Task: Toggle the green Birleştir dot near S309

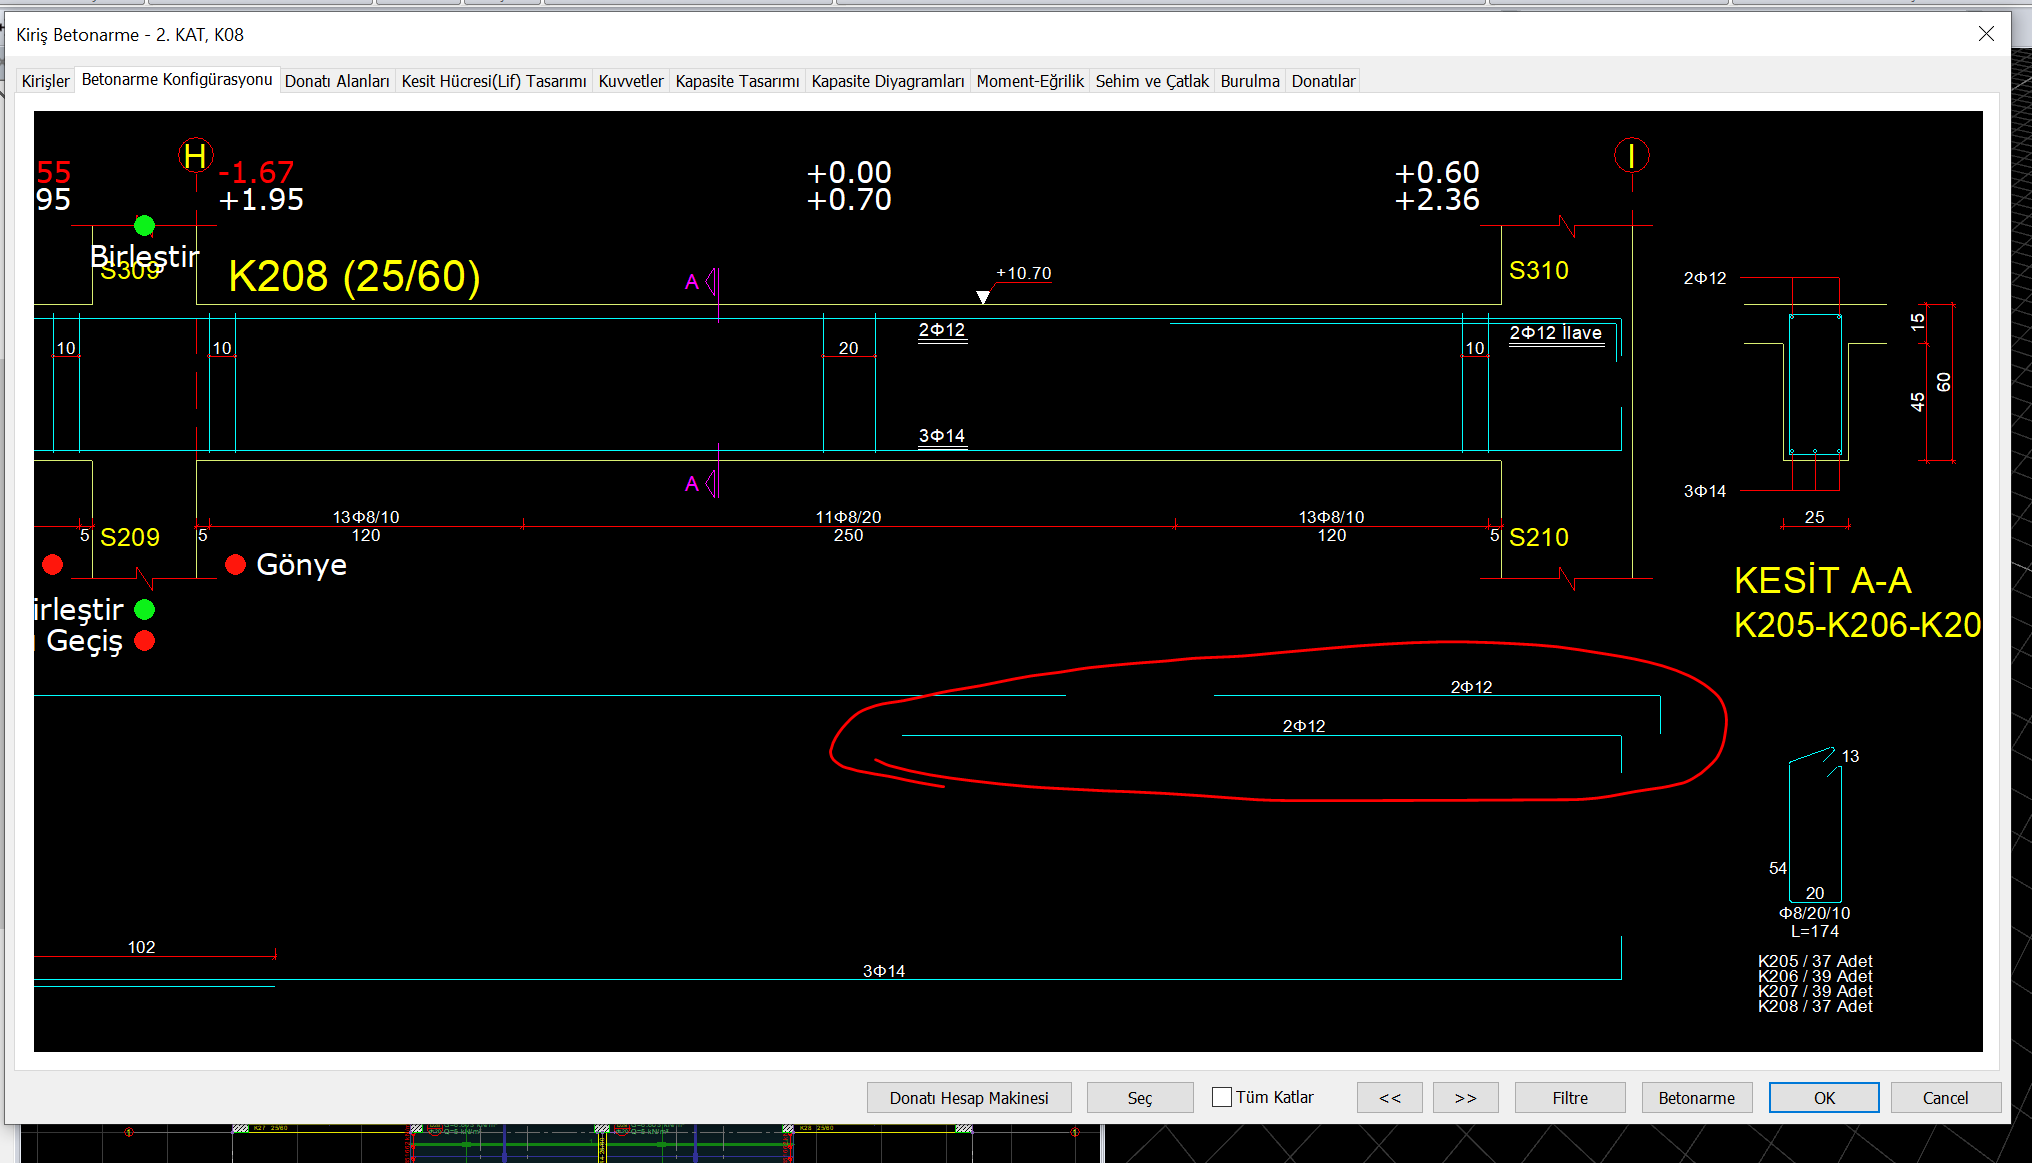Action: pyautogui.click(x=144, y=225)
